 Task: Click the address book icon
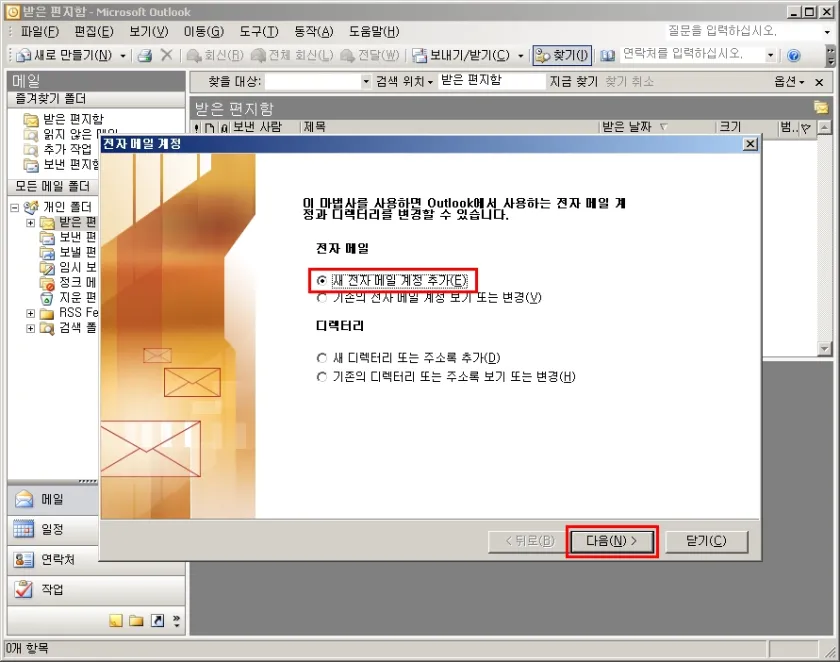(x=607, y=55)
